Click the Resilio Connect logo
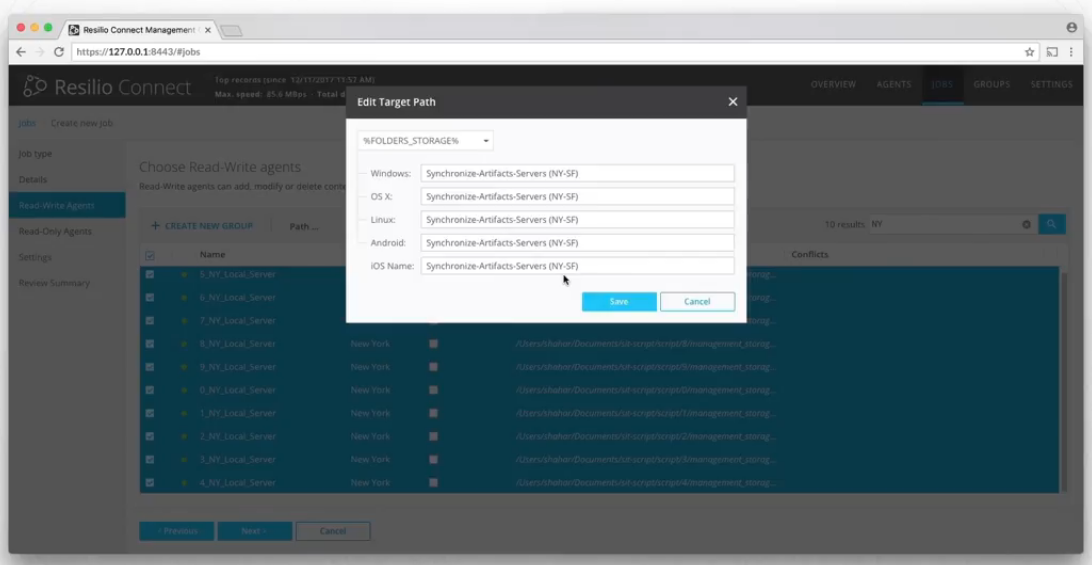 (106, 87)
